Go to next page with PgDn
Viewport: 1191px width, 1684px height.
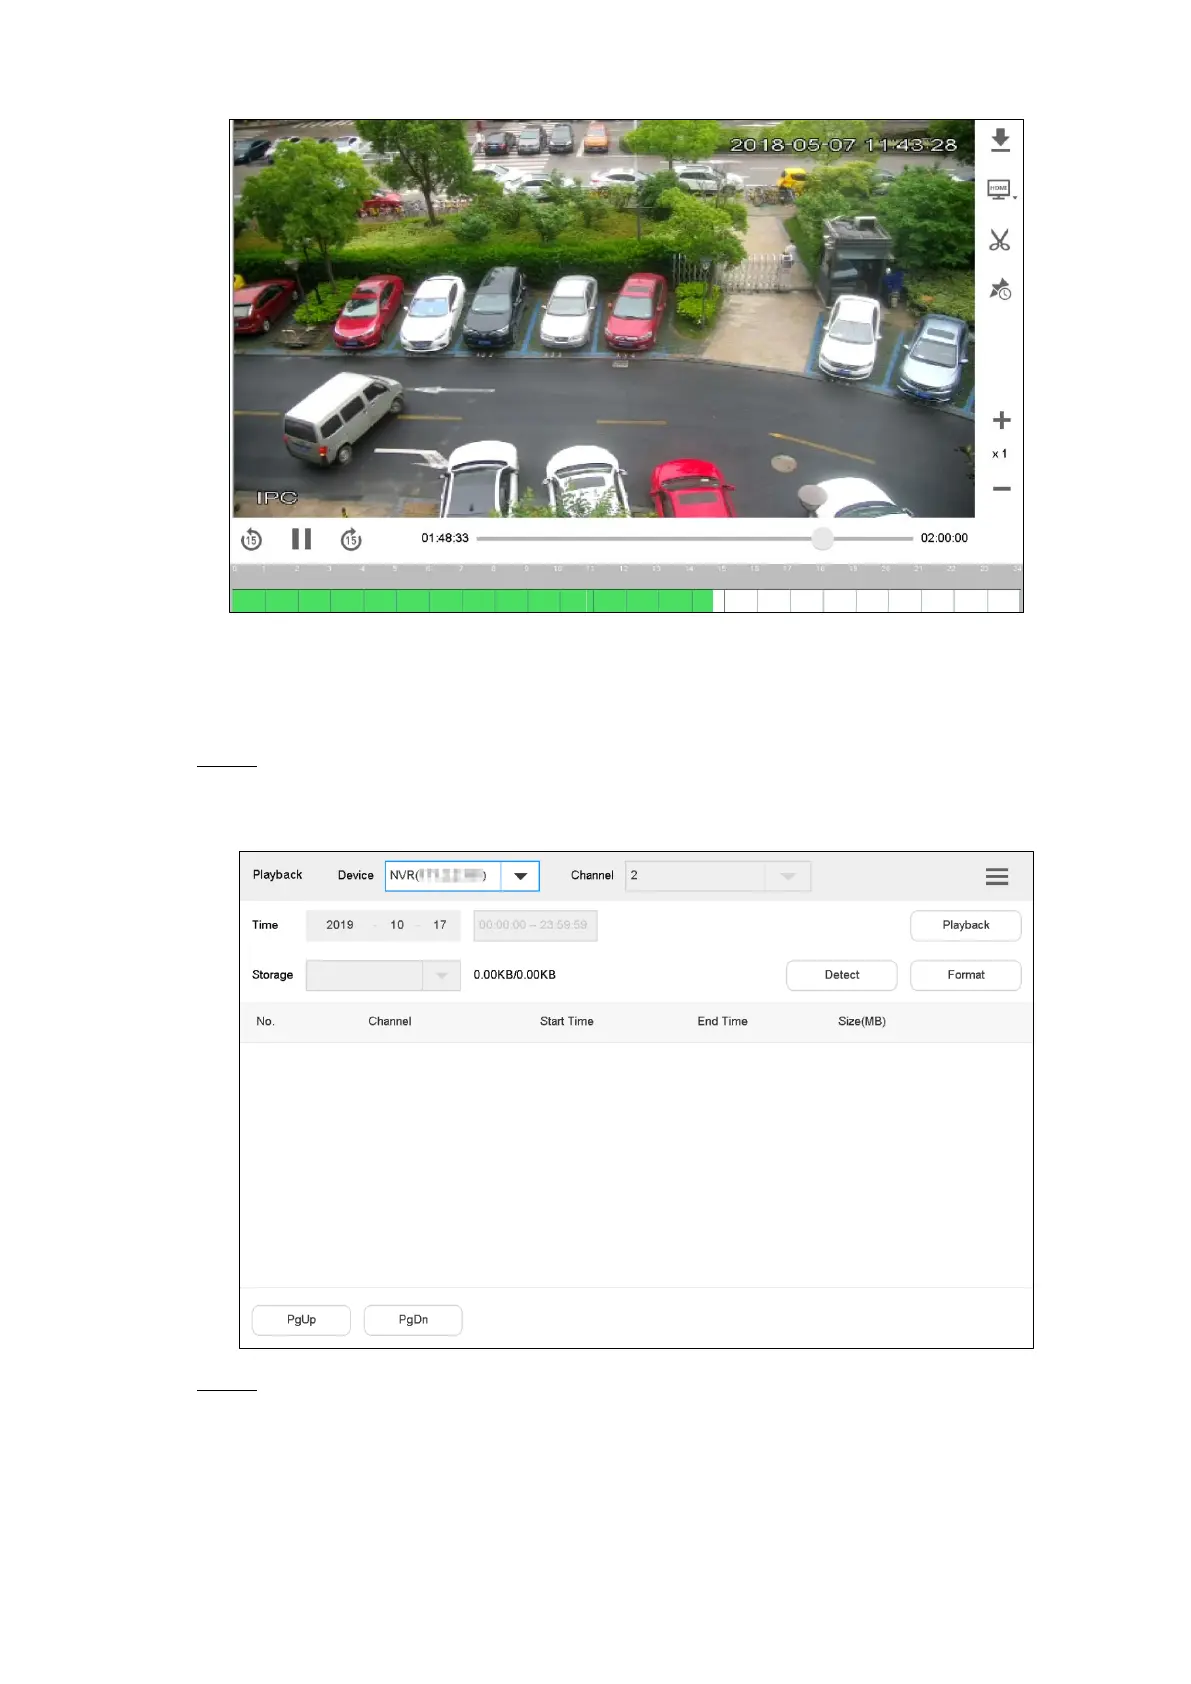[413, 1320]
